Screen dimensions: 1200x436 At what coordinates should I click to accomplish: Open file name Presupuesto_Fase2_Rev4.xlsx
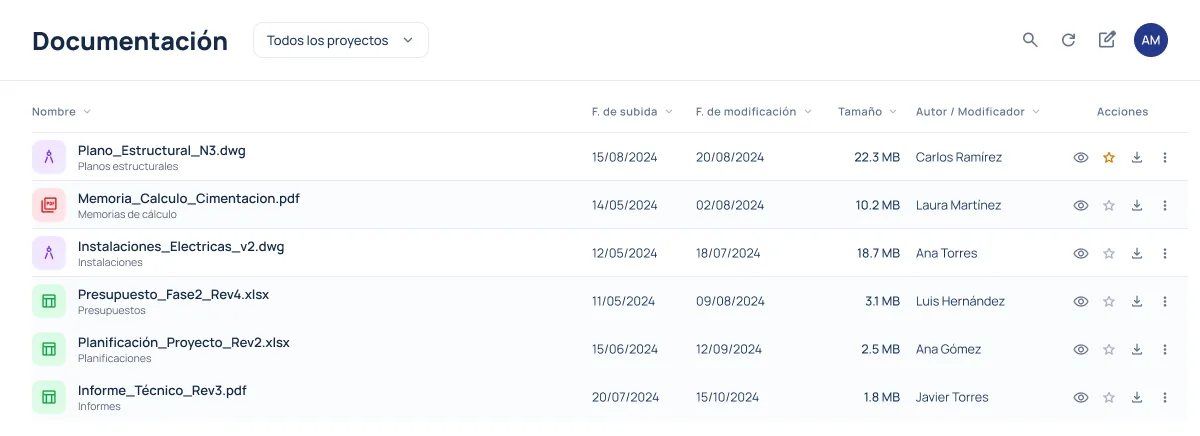(174, 295)
